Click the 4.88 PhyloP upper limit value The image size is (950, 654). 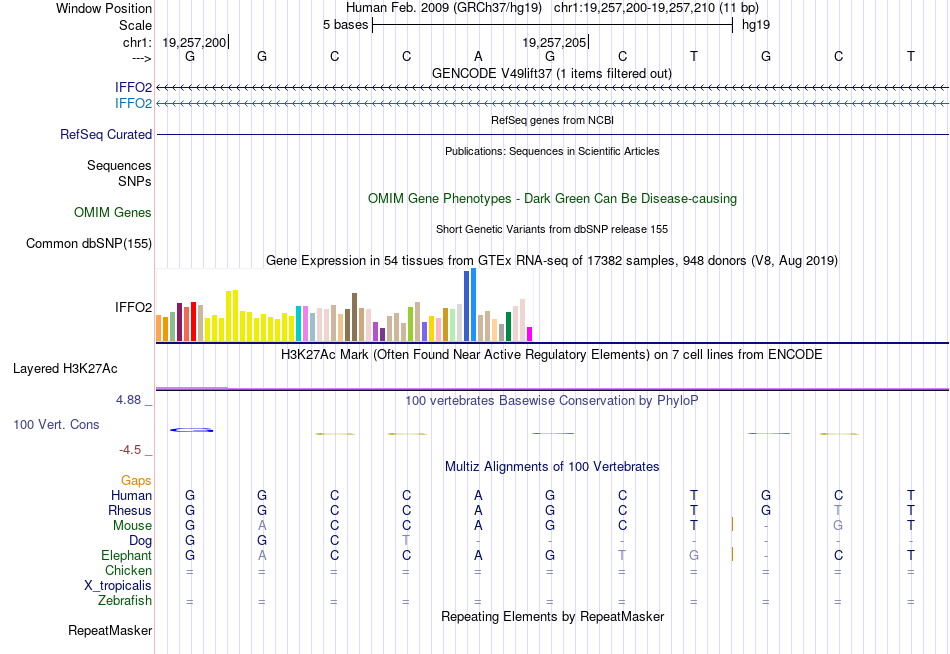pyautogui.click(x=128, y=400)
